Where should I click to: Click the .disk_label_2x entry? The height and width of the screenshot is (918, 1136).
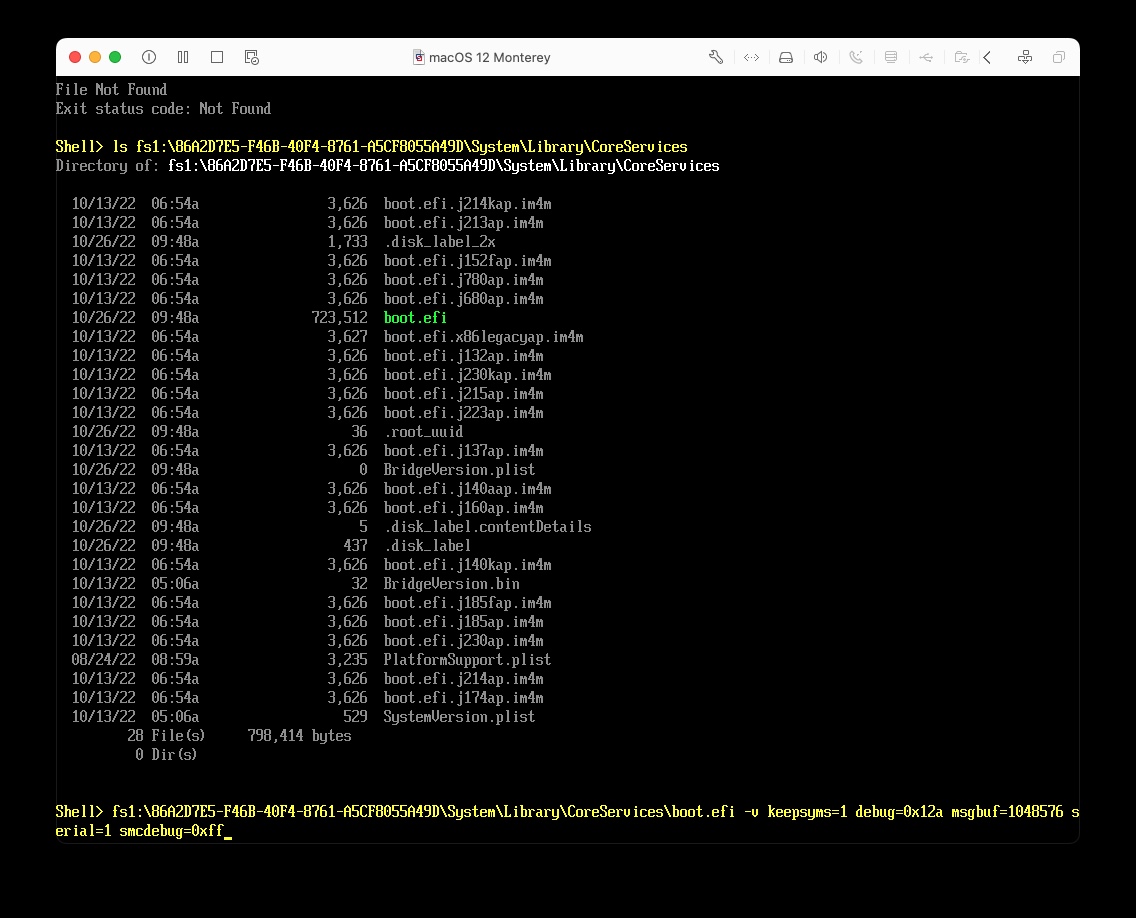click(440, 241)
